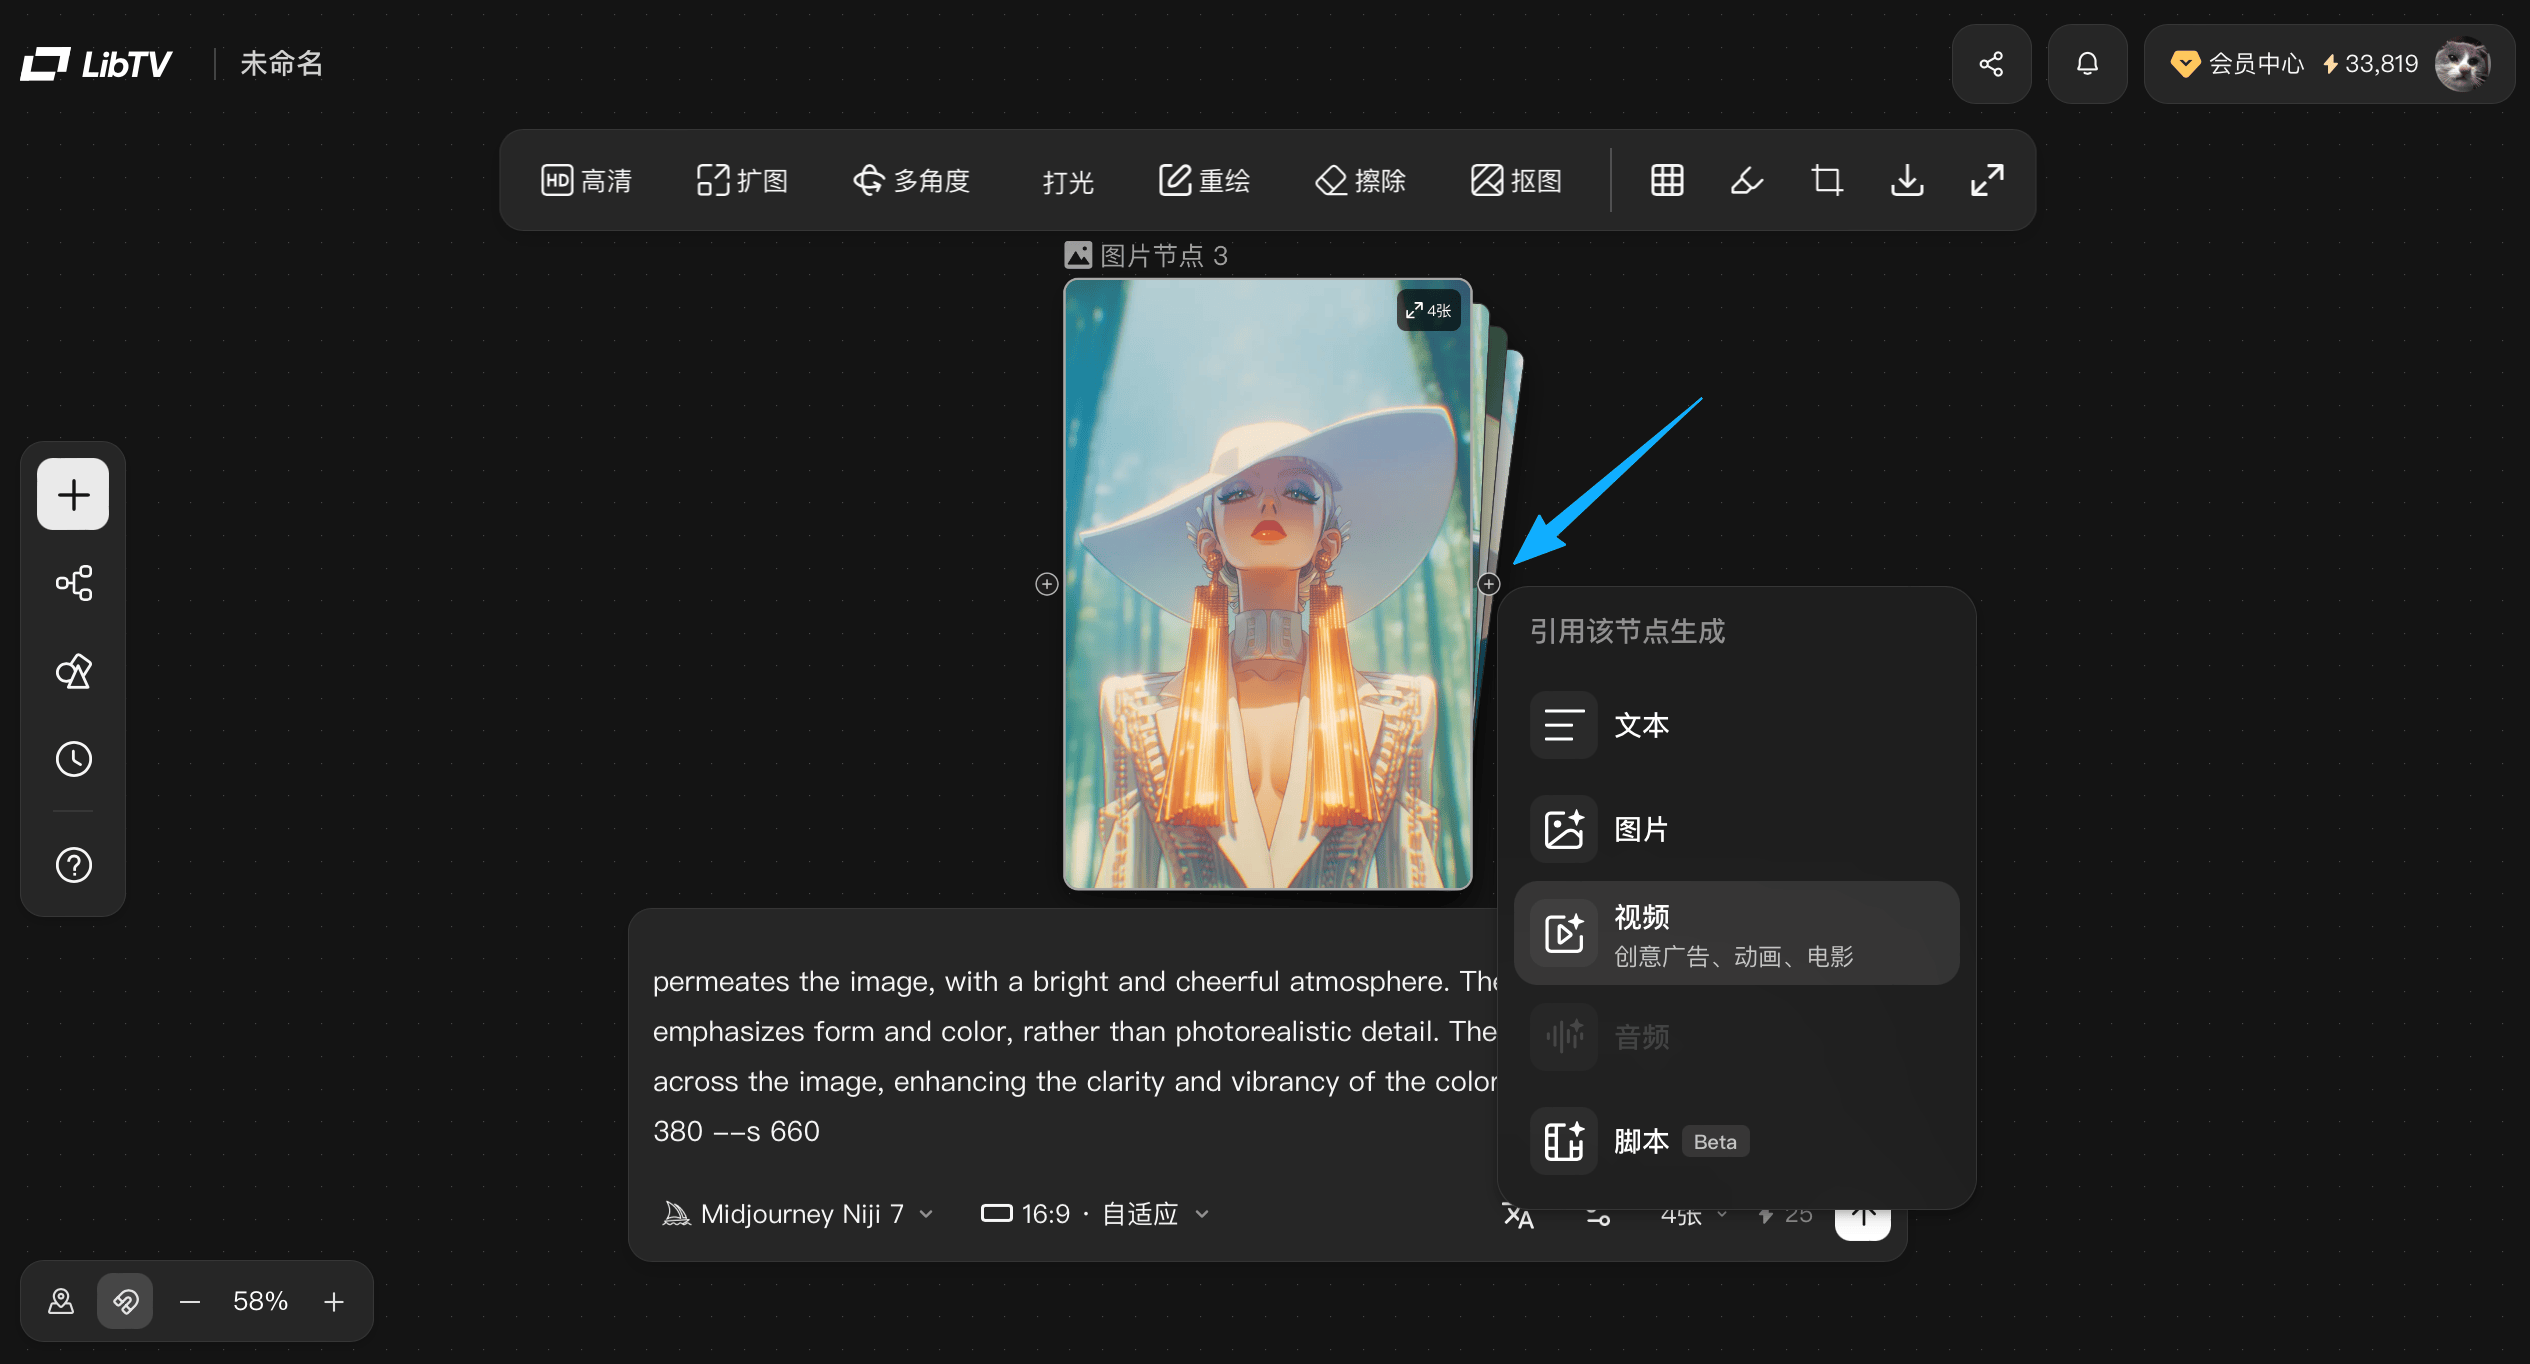Click the zoom in plus button
The width and height of the screenshot is (2530, 1364).
tap(334, 1301)
